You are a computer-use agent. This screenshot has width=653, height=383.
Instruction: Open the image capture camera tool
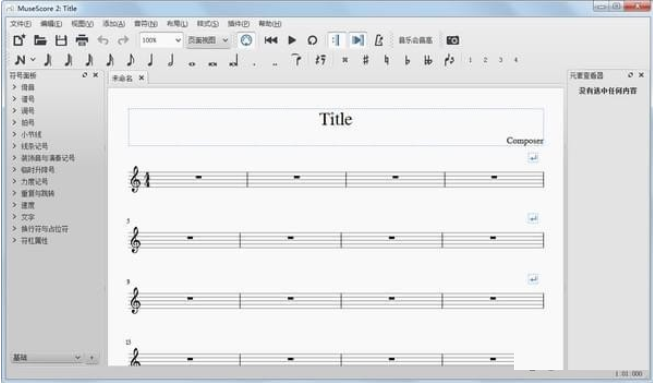(x=453, y=40)
